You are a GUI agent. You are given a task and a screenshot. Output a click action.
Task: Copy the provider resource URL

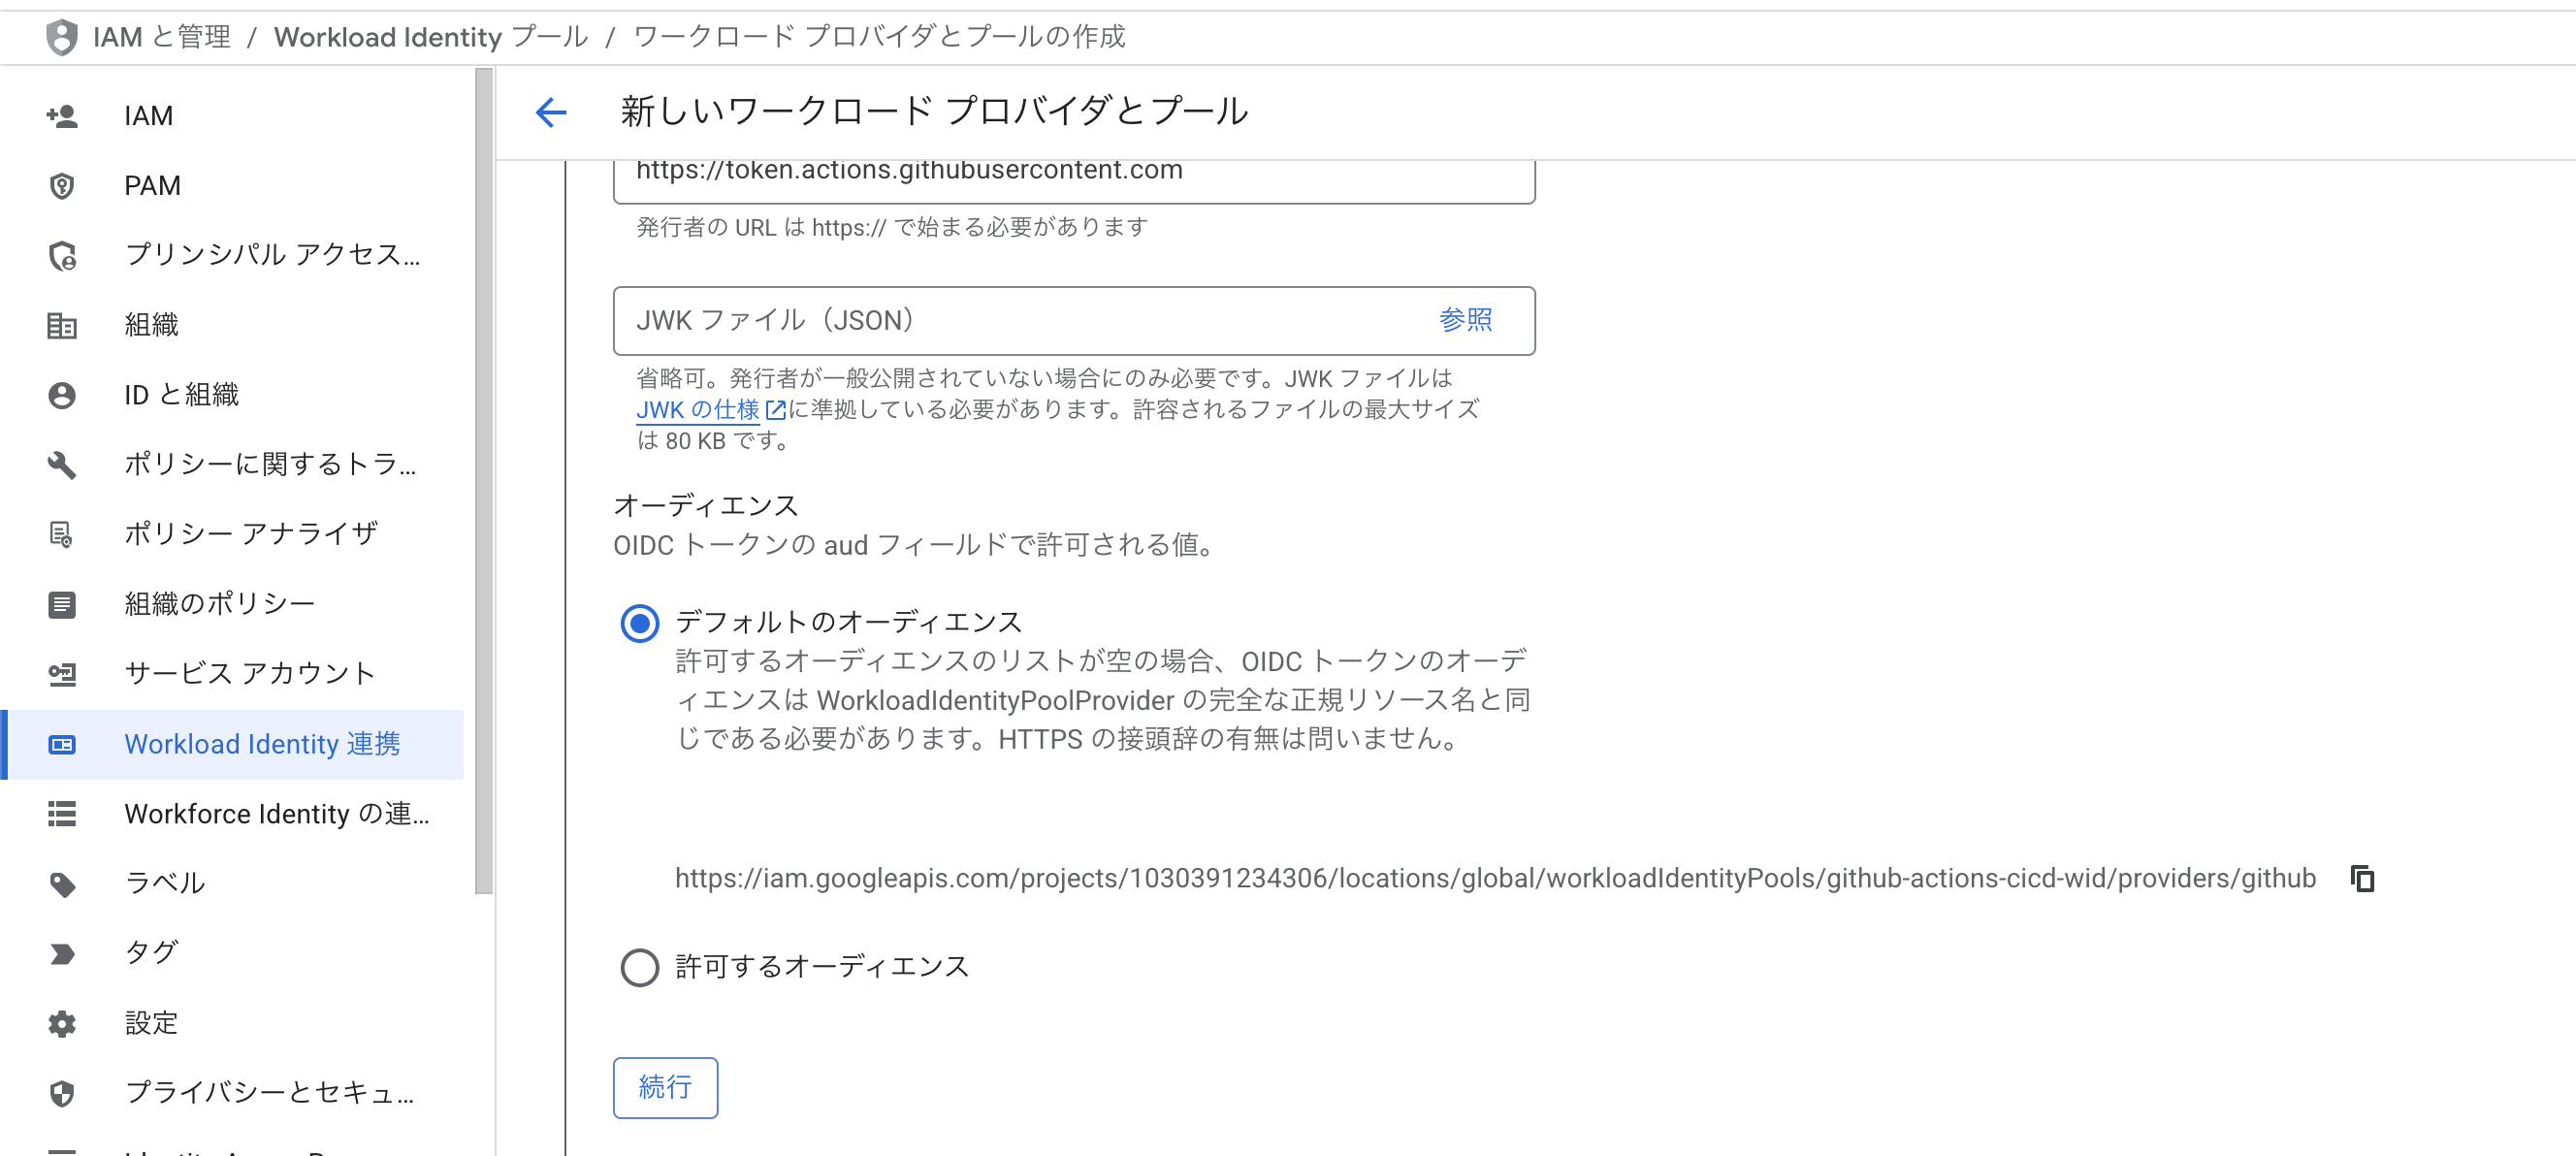(2363, 878)
